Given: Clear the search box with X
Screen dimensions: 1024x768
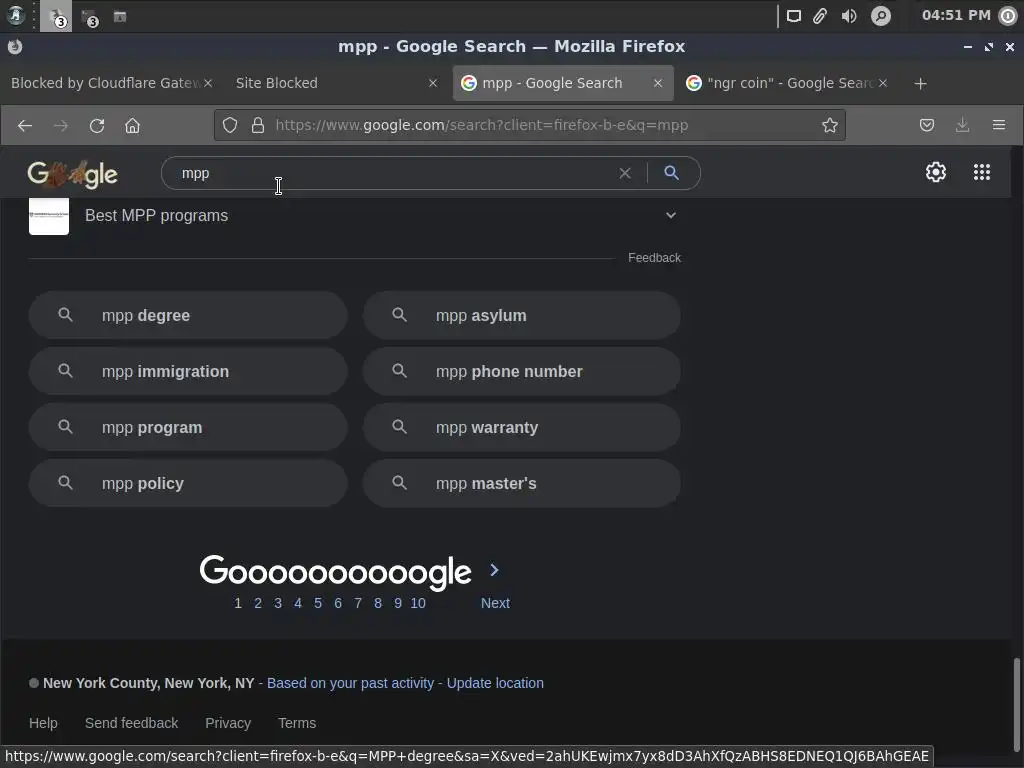Looking at the screenshot, I should (x=625, y=173).
